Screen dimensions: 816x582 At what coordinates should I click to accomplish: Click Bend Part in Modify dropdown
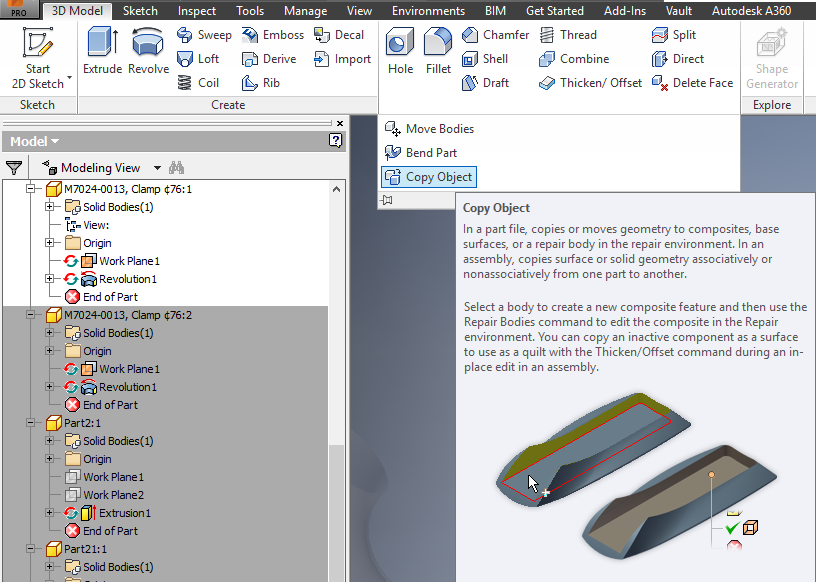(x=421, y=153)
